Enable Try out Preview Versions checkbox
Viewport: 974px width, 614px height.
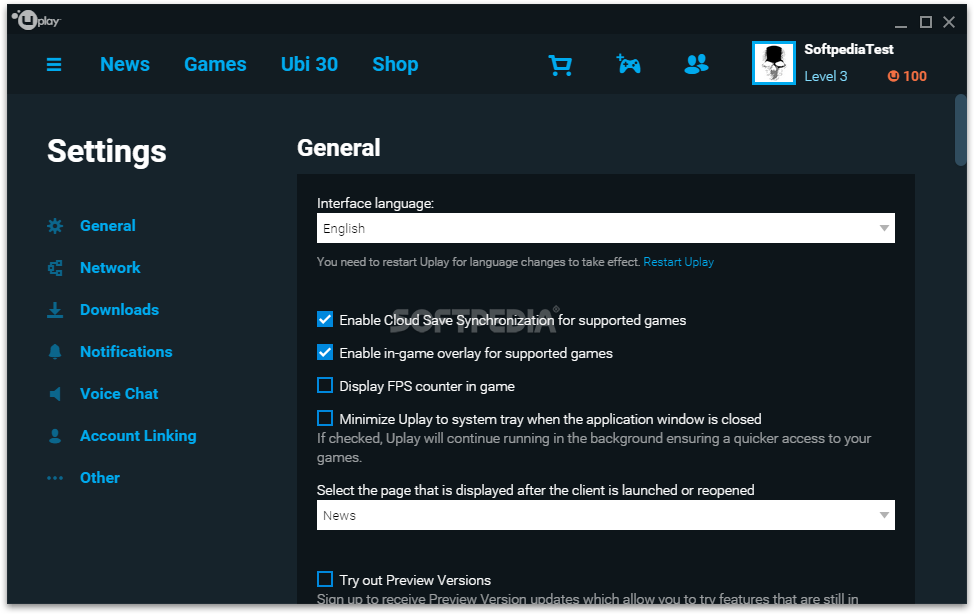[x=325, y=579]
